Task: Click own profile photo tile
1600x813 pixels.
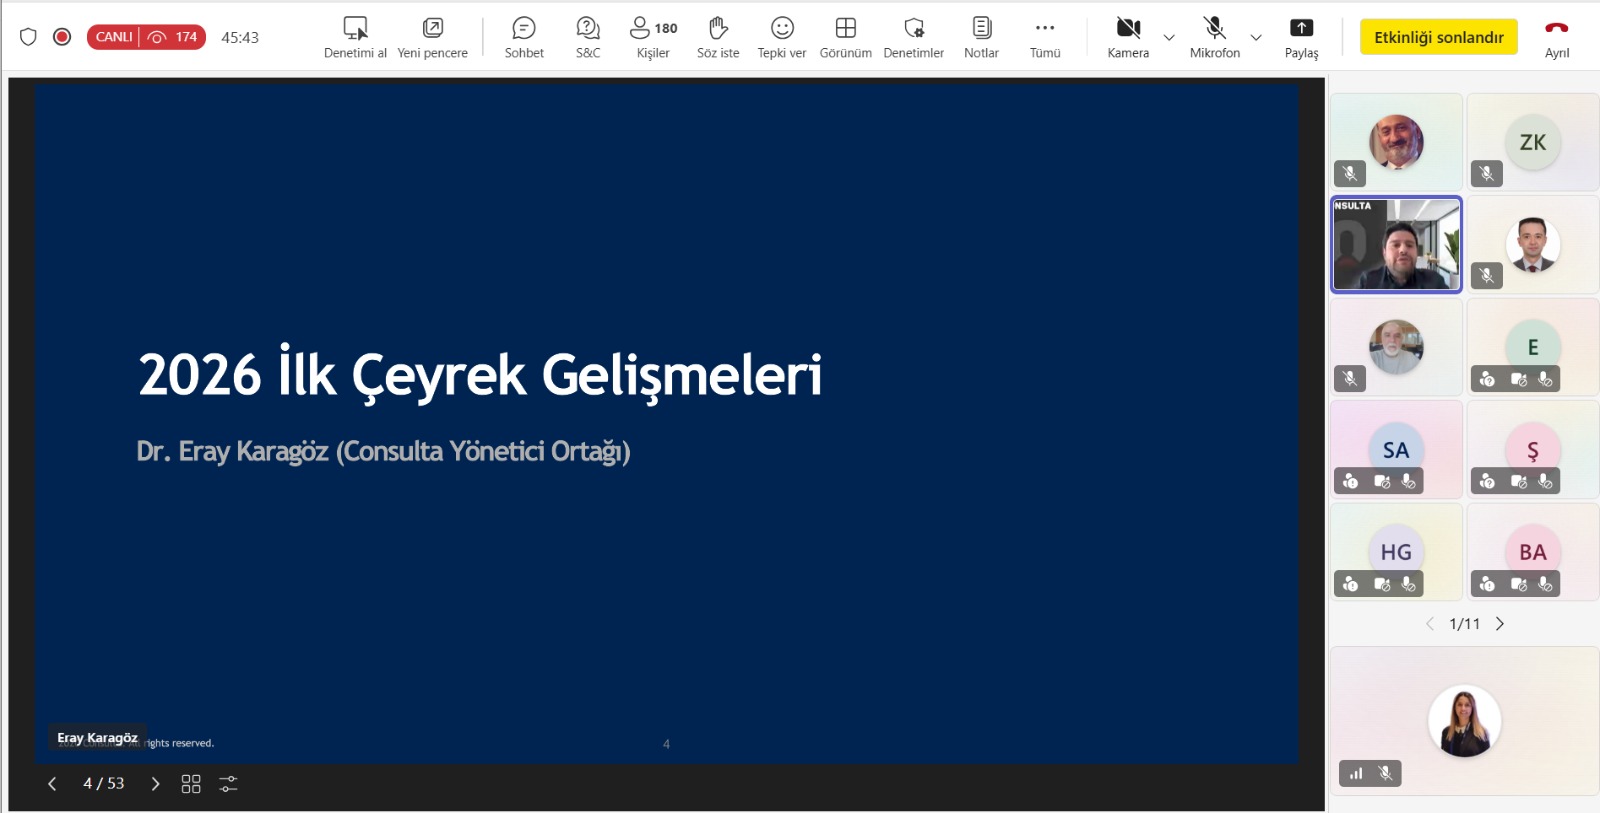Action: click(x=1464, y=721)
